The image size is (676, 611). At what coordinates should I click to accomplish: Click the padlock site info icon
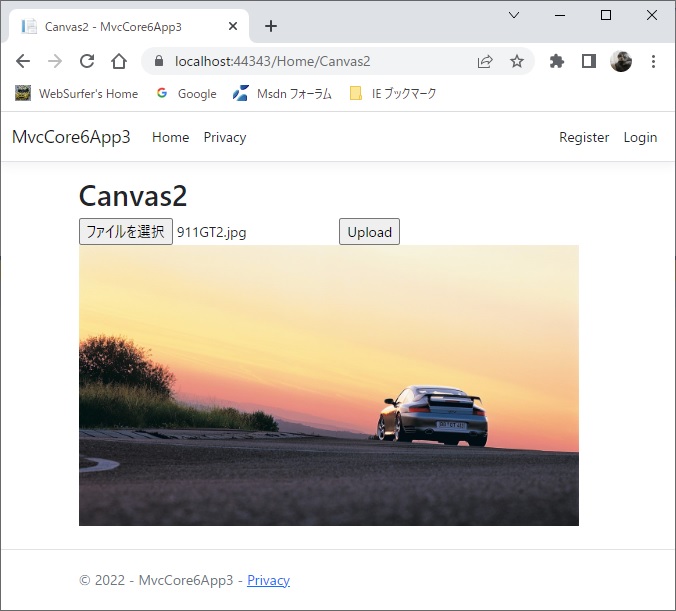click(159, 61)
